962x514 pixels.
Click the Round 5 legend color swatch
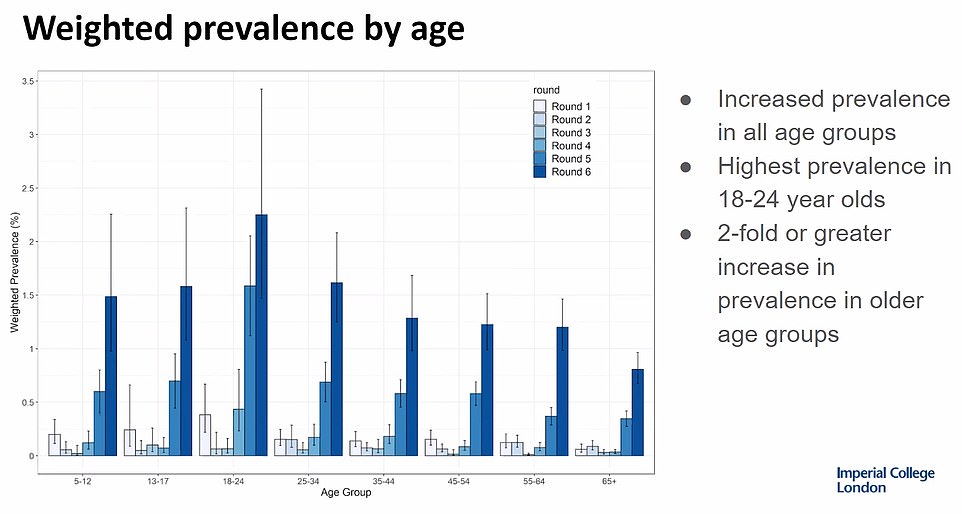pyautogui.click(x=540, y=158)
